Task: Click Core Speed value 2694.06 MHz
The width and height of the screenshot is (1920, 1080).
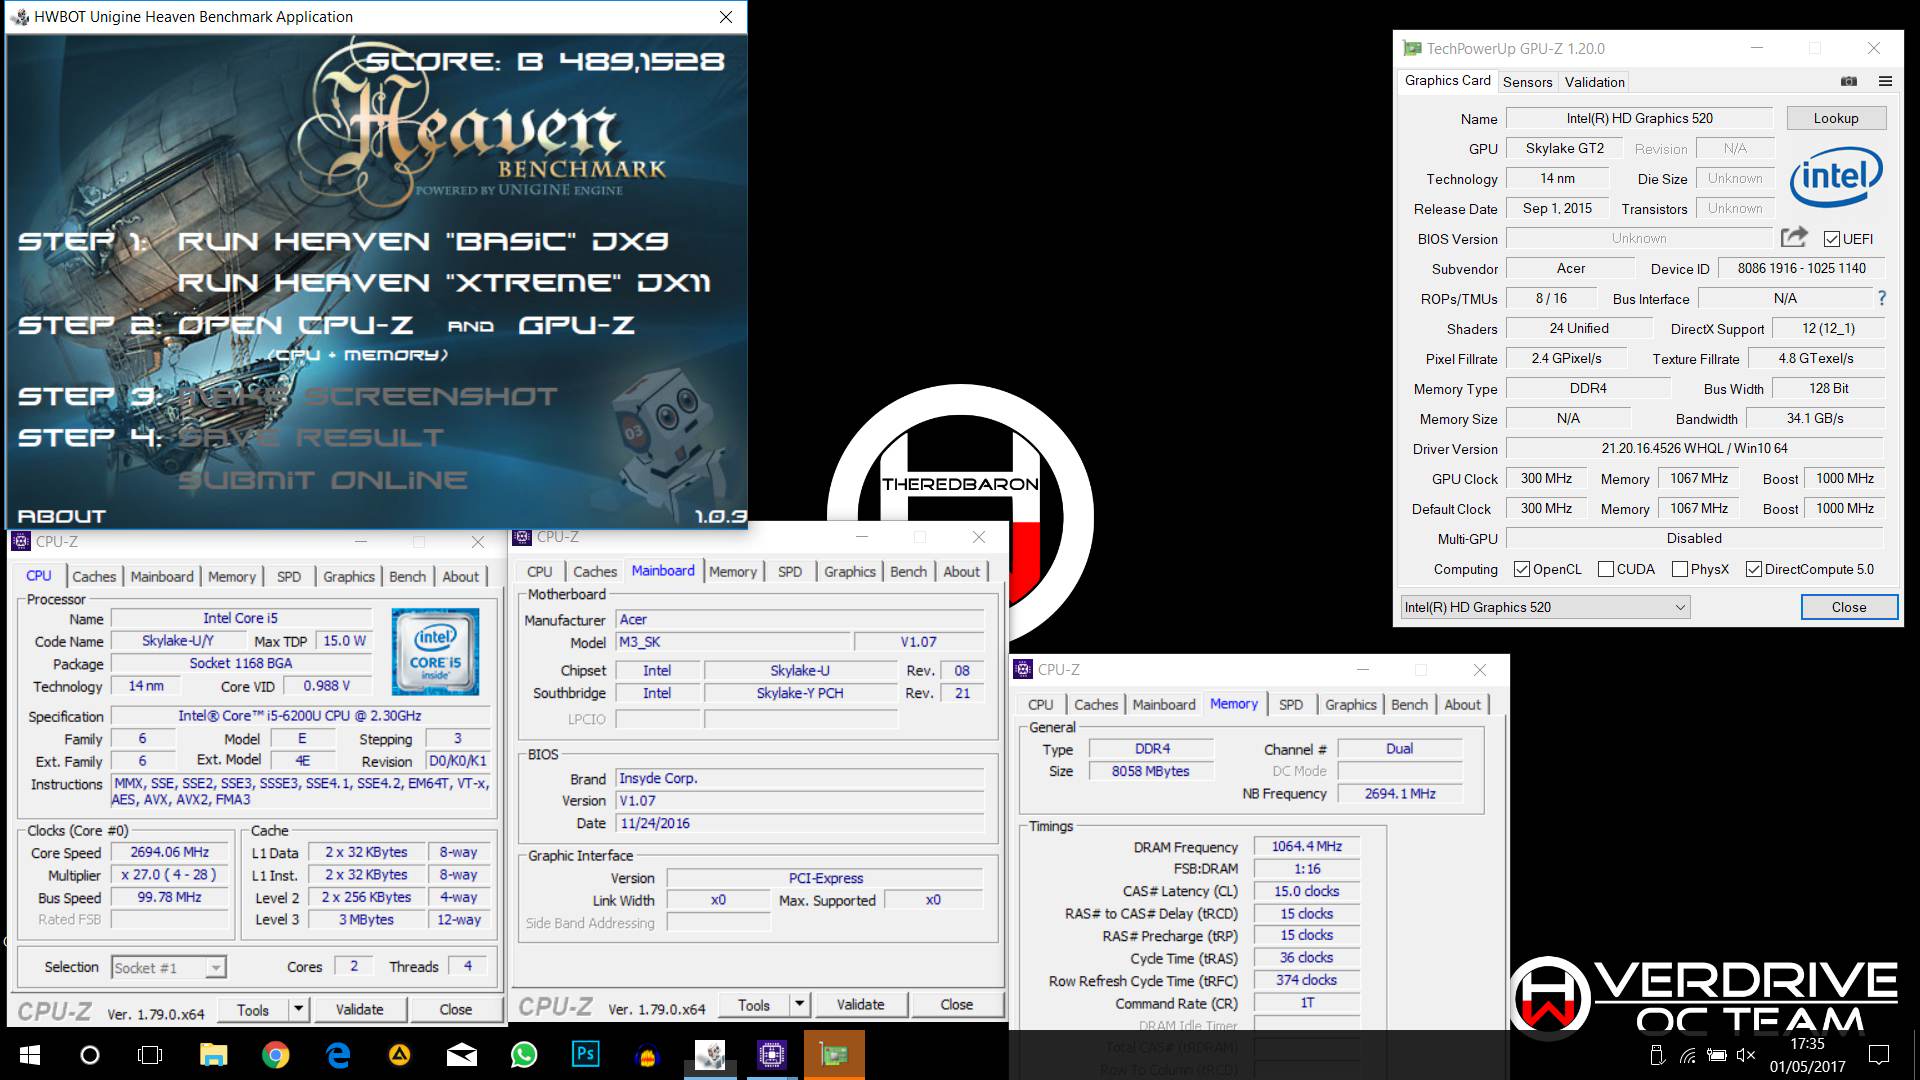Action: pyautogui.click(x=169, y=852)
